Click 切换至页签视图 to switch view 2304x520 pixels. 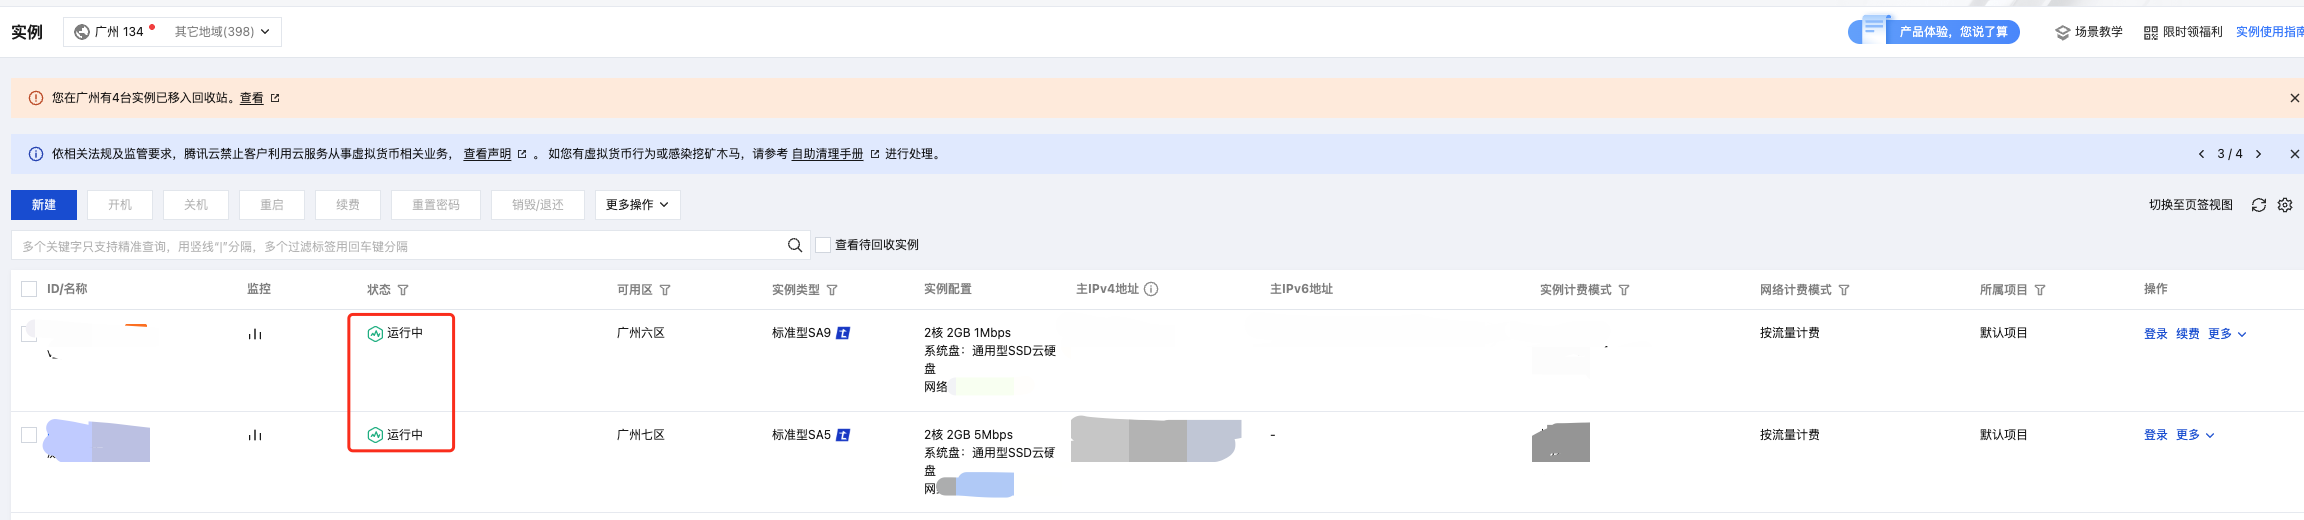[2190, 205]
